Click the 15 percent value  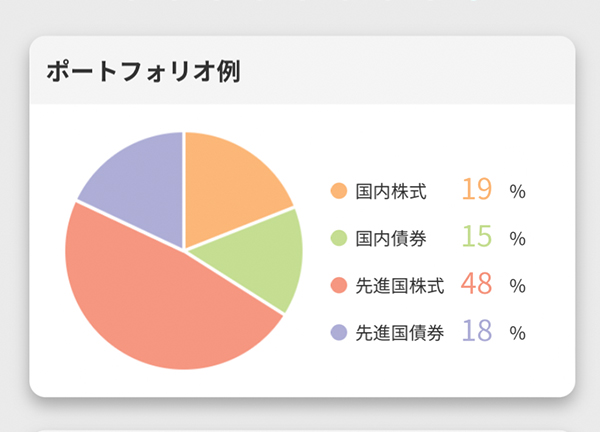(x=476, y=236)
